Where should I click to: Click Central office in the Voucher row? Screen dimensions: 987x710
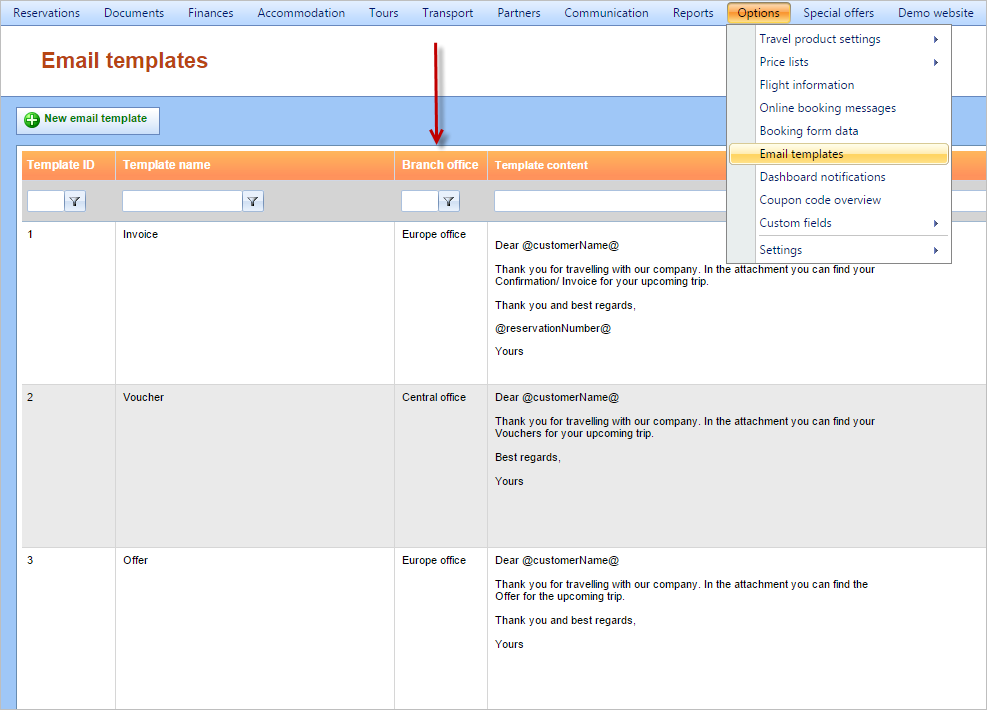pyautogui.click(x=434, y=397)
